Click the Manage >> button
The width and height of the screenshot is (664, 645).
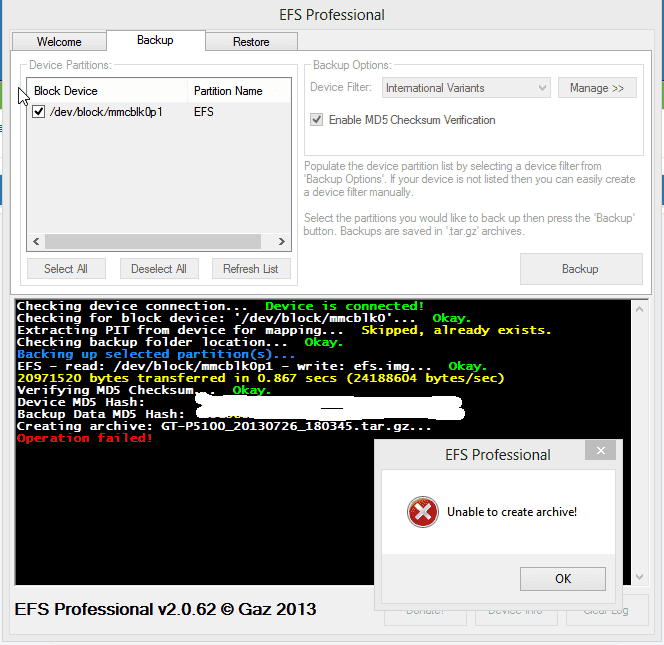coord(597,88)
